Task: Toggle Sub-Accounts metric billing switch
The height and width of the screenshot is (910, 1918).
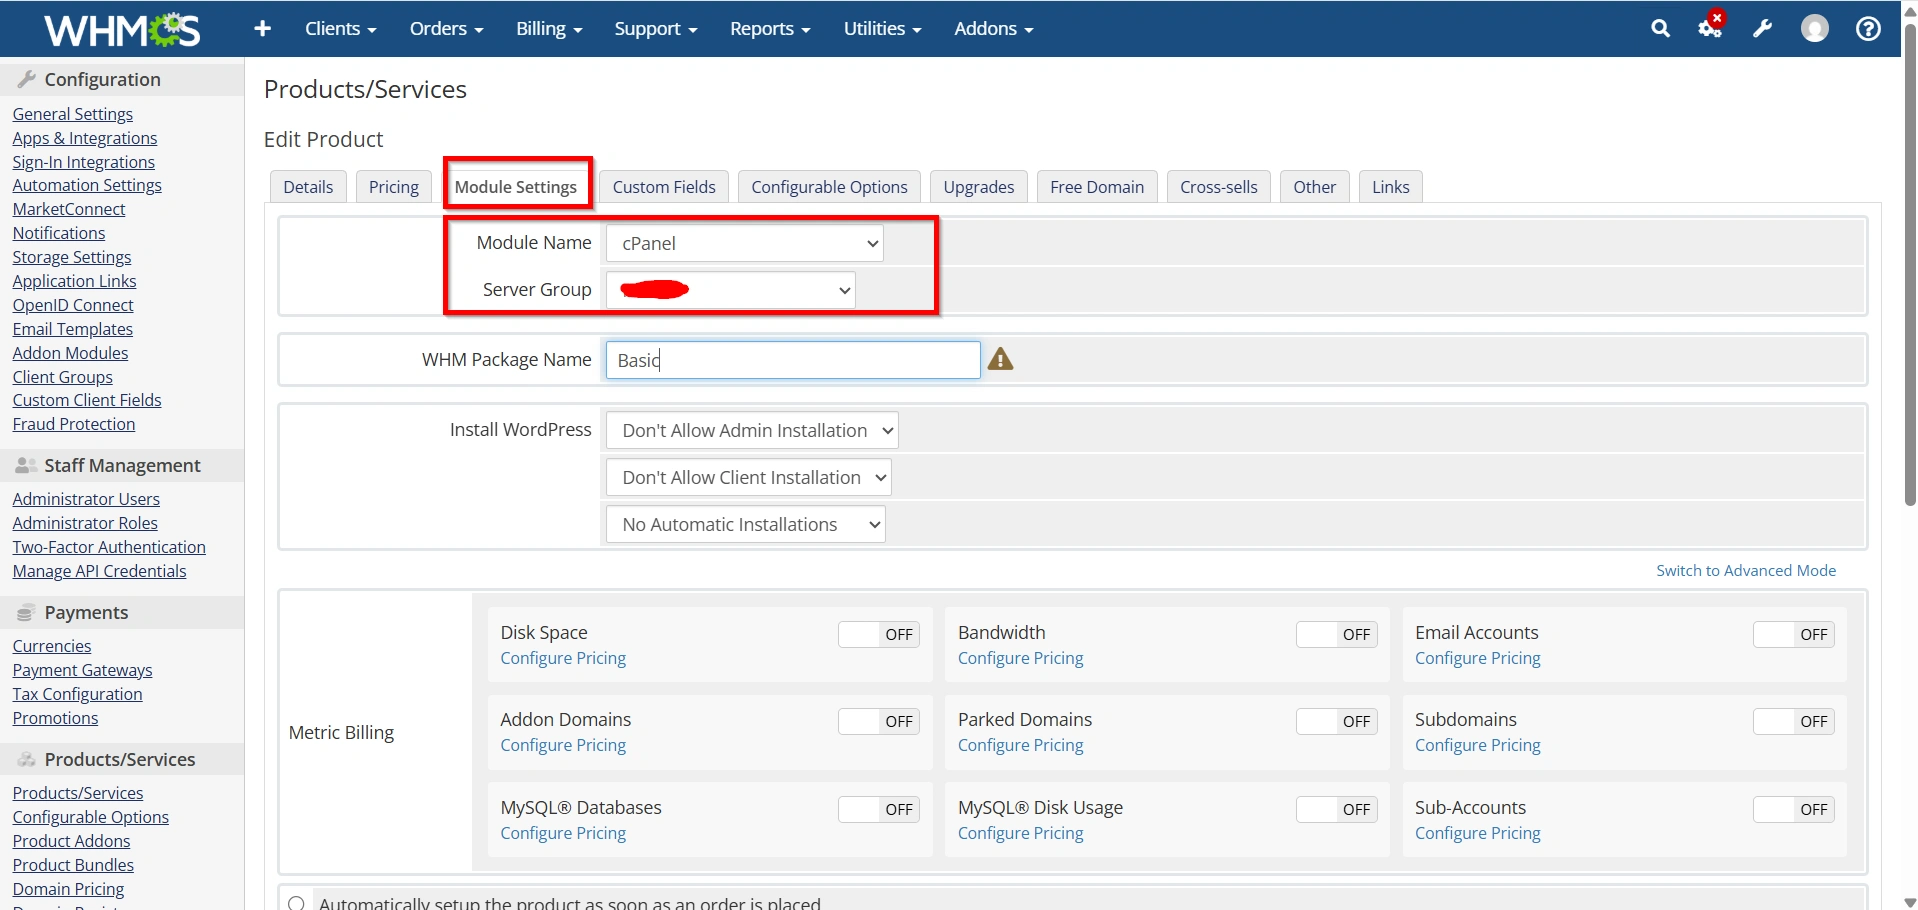Action: (x=1794, y=809)
